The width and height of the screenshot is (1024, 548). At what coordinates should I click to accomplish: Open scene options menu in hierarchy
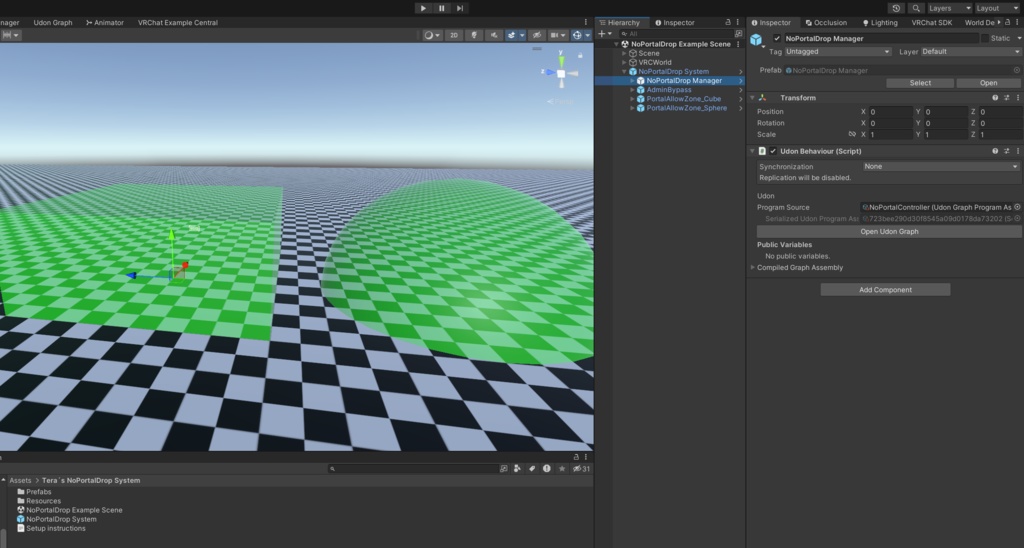tap(739, 44)
